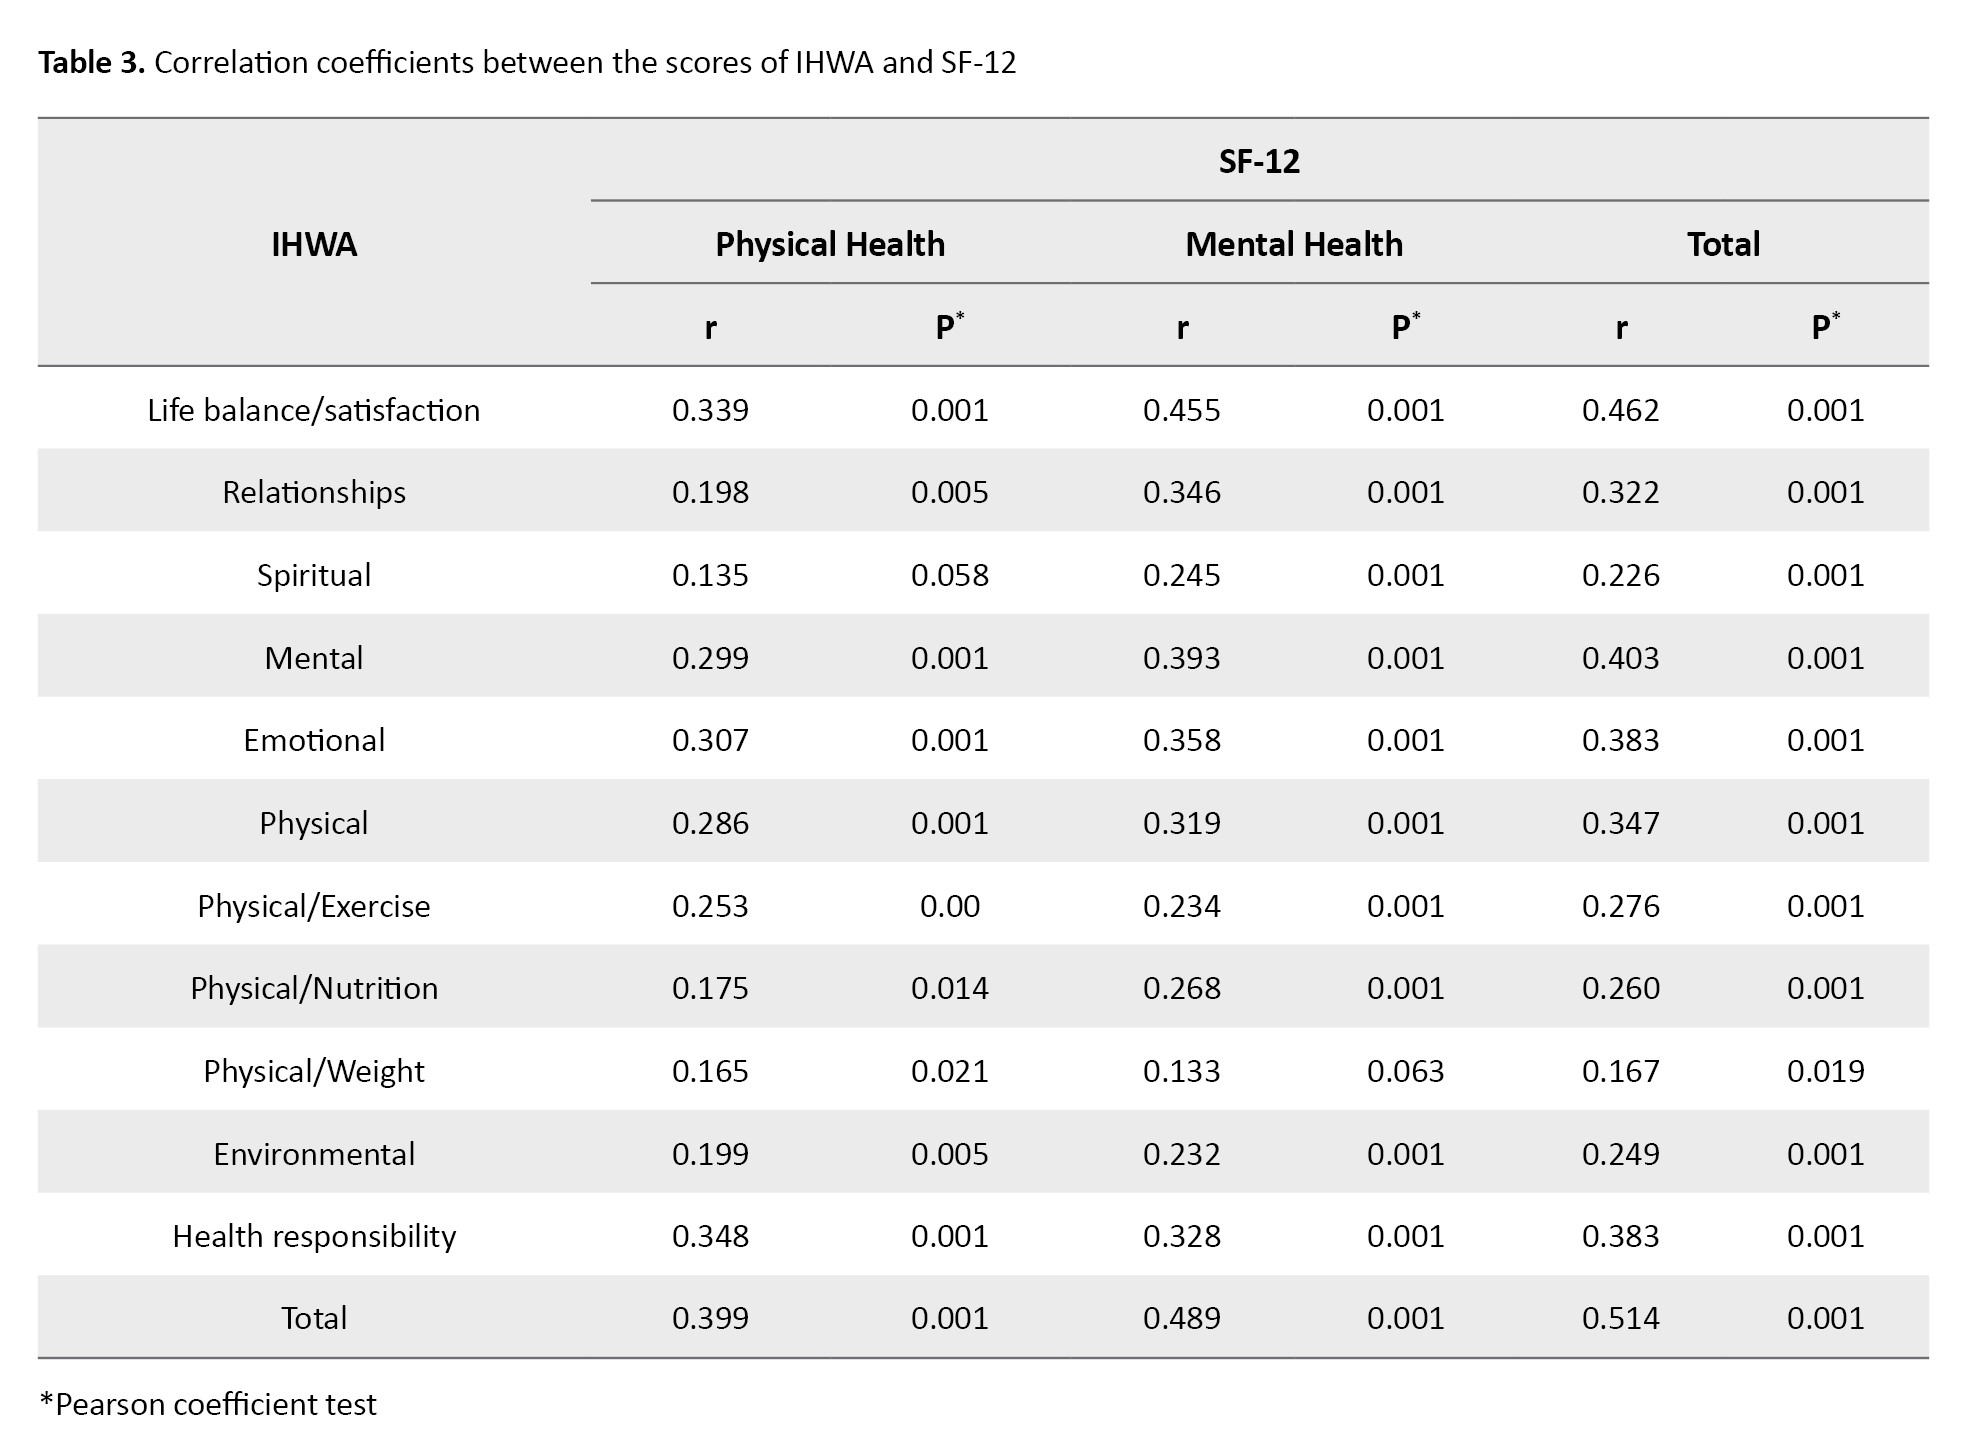This screenshot has height=1450, width=1967.
Task: Select the Physical/Exercise row label
Action: click(x=313, y=906)
